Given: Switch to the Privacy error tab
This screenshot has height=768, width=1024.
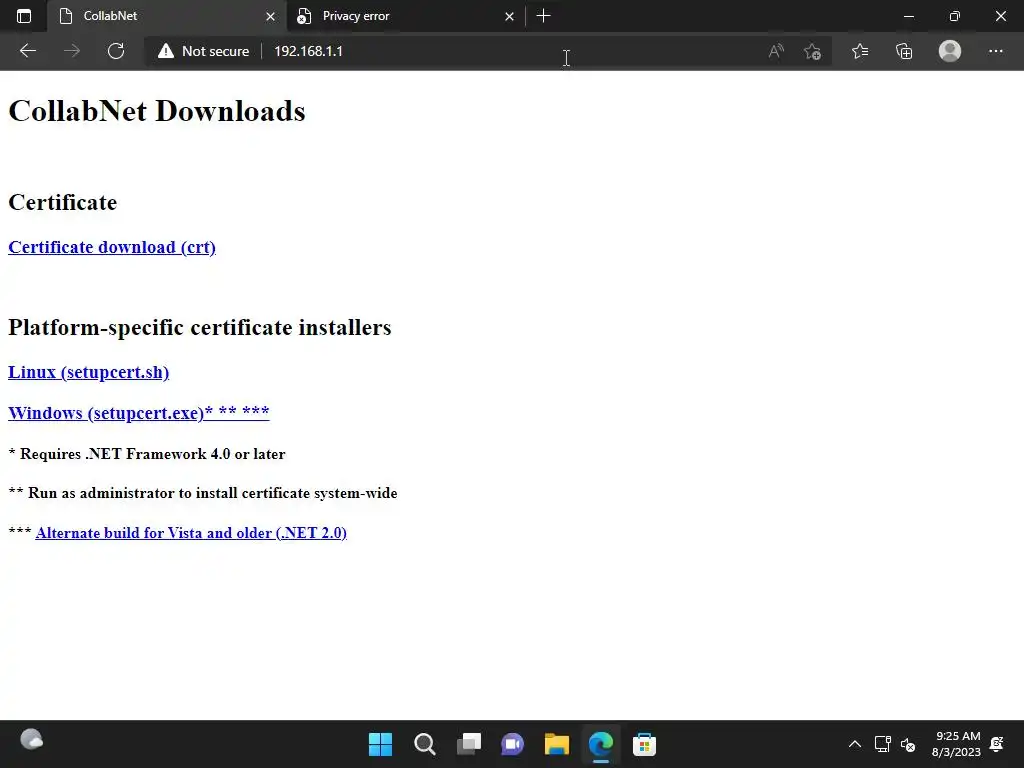Looking at the screenshot, I should (405, 16).
